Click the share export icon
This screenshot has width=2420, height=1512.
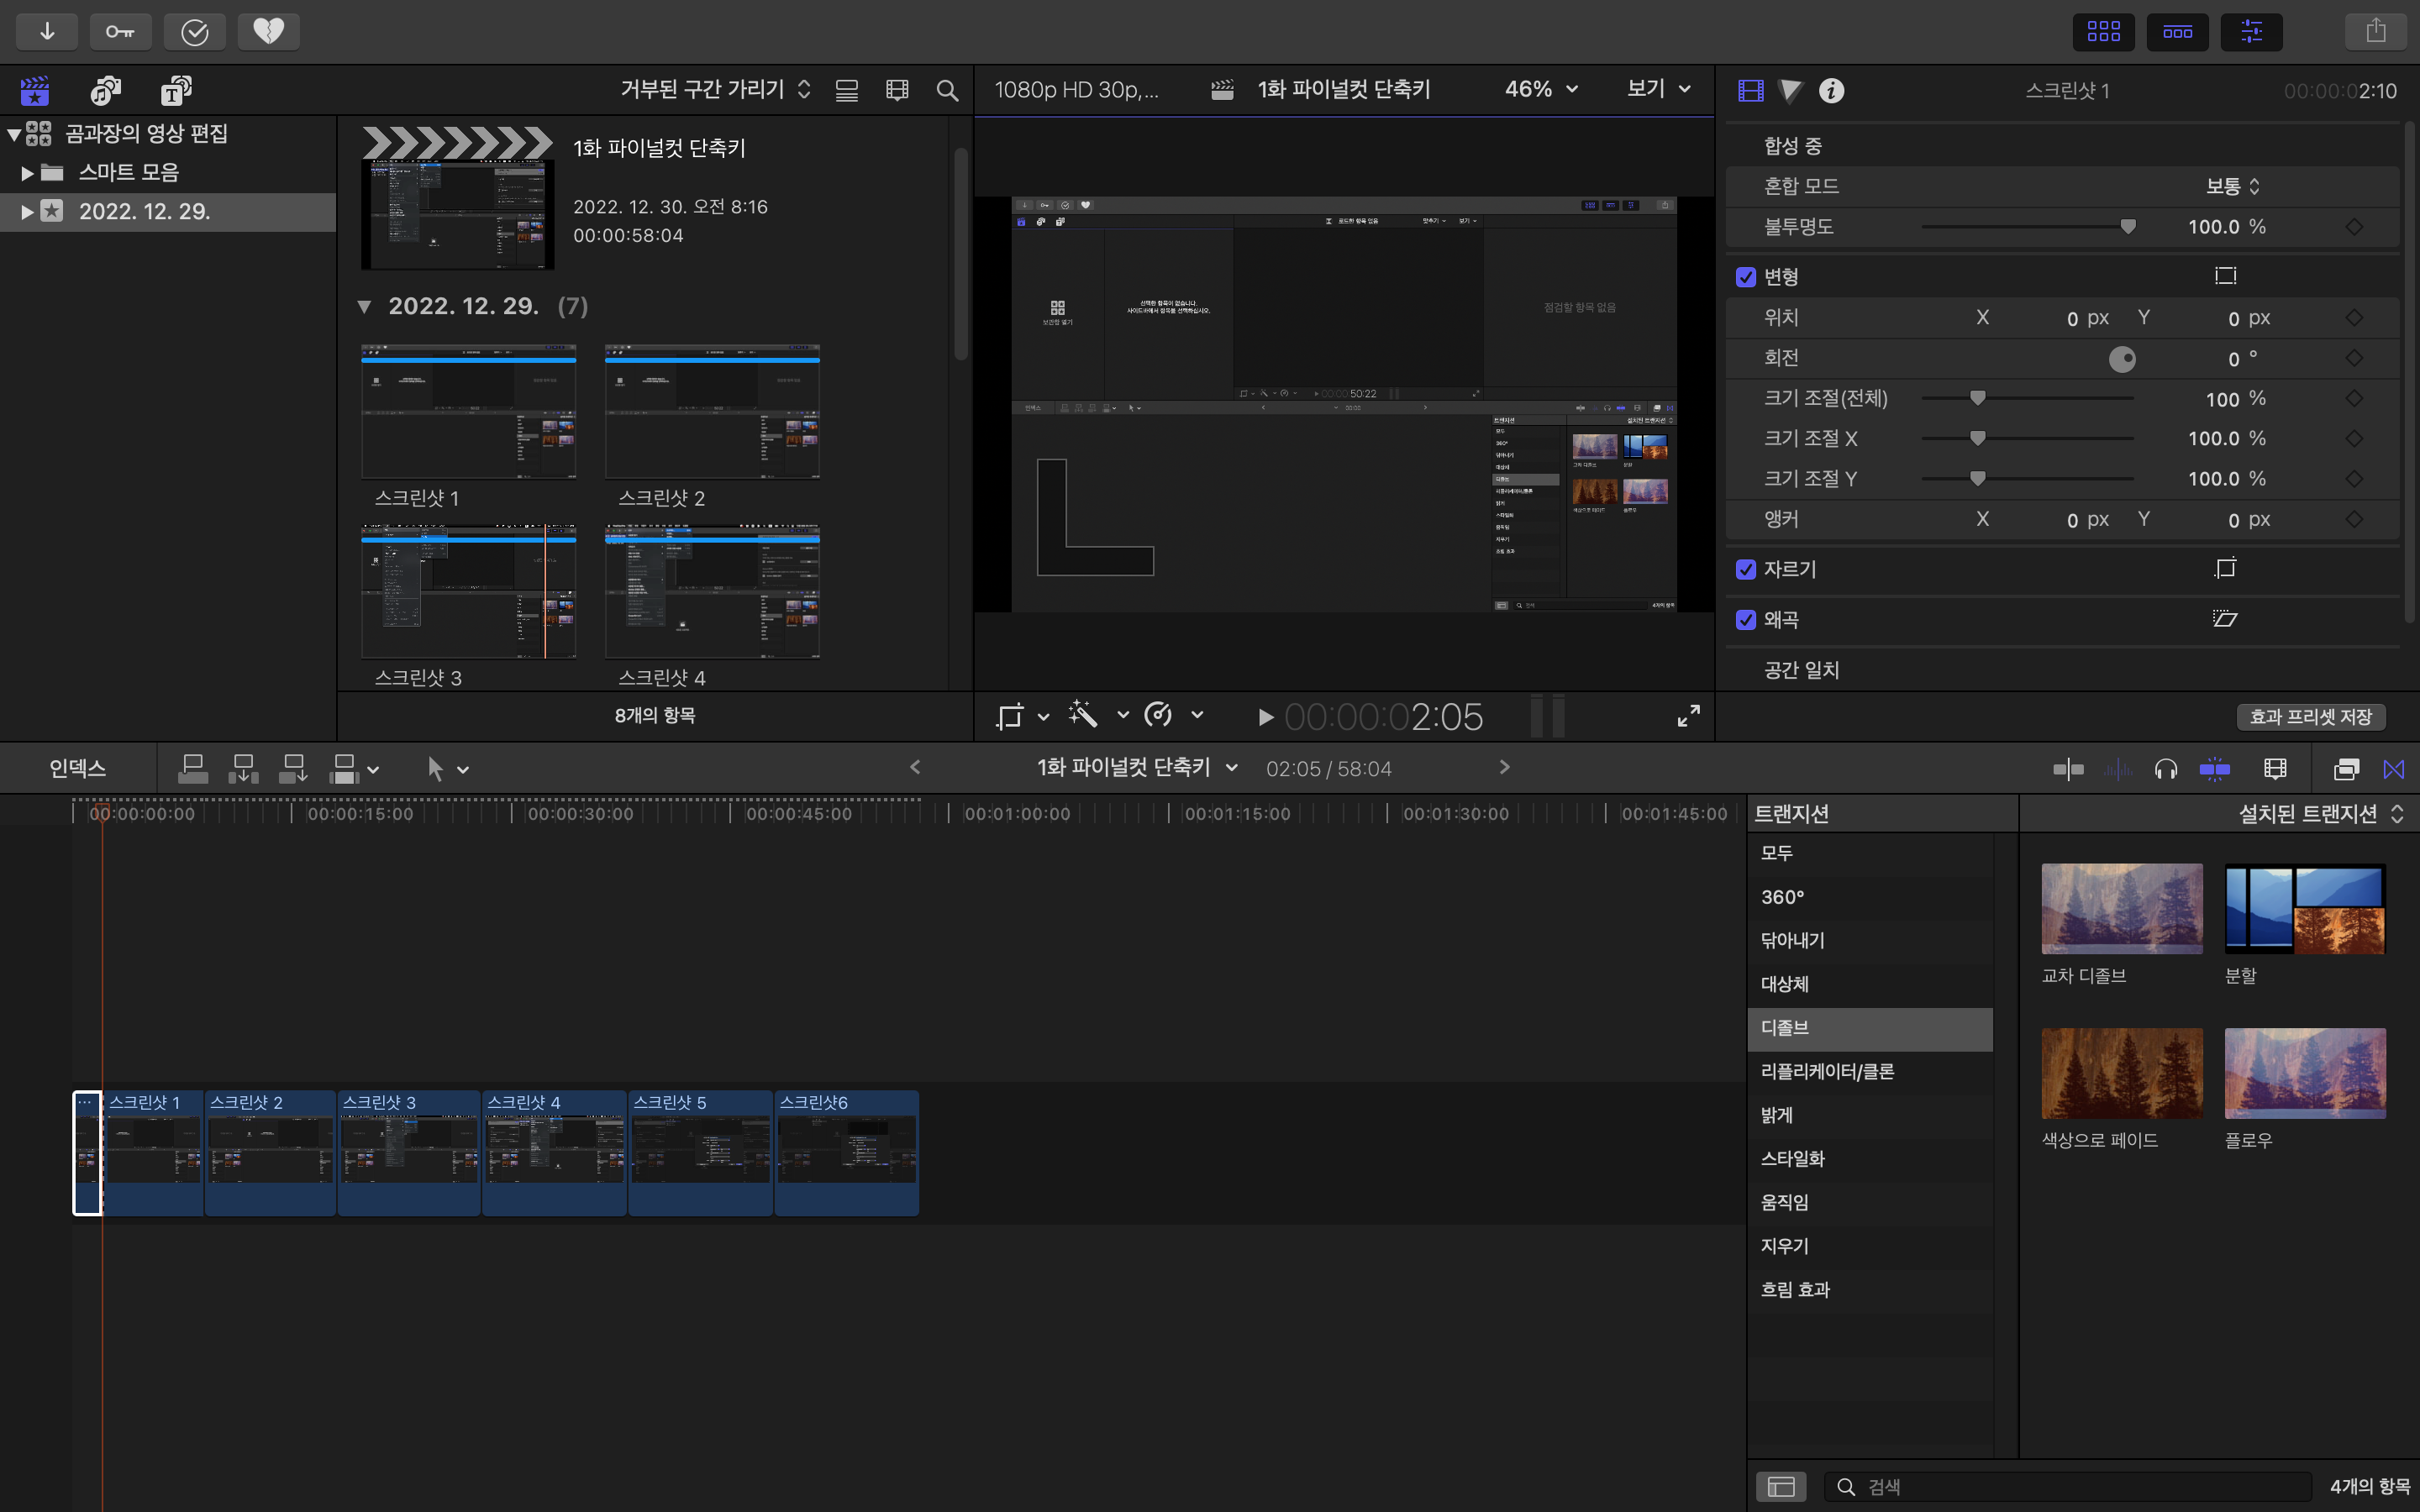click(2376, 31)
